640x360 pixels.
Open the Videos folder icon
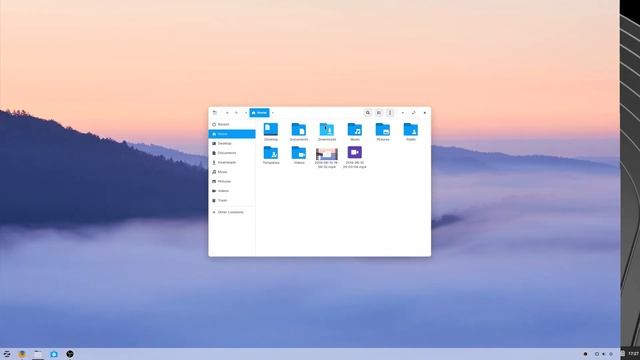point(299,153)
